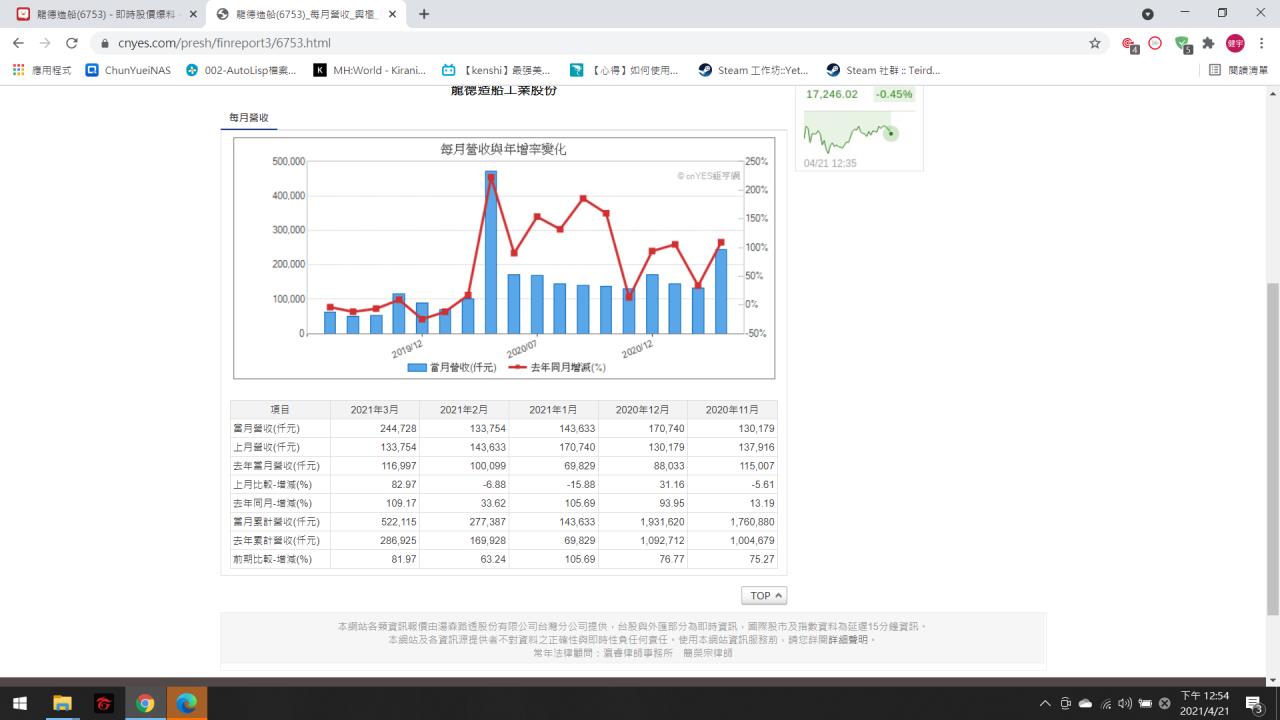Image resolution: width=1280 pixels, height=720 pixels.
Task: Open the Chrome tab search dropdown
Action: [x=1148, y=14]
